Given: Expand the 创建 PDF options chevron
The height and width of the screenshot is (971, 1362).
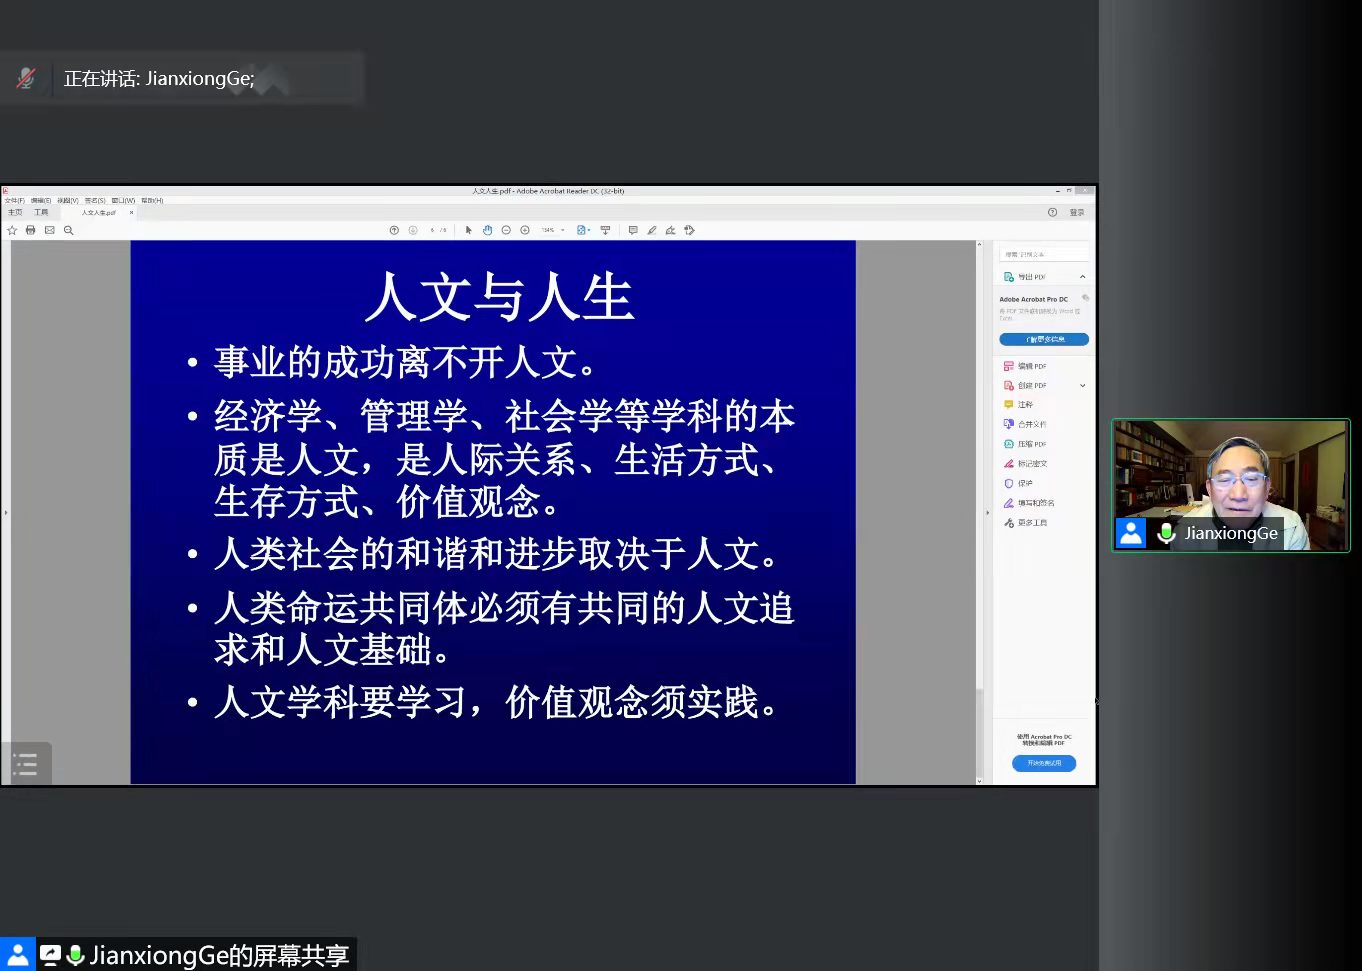Looking at the screenshot, I should (x=1082, y=386).
